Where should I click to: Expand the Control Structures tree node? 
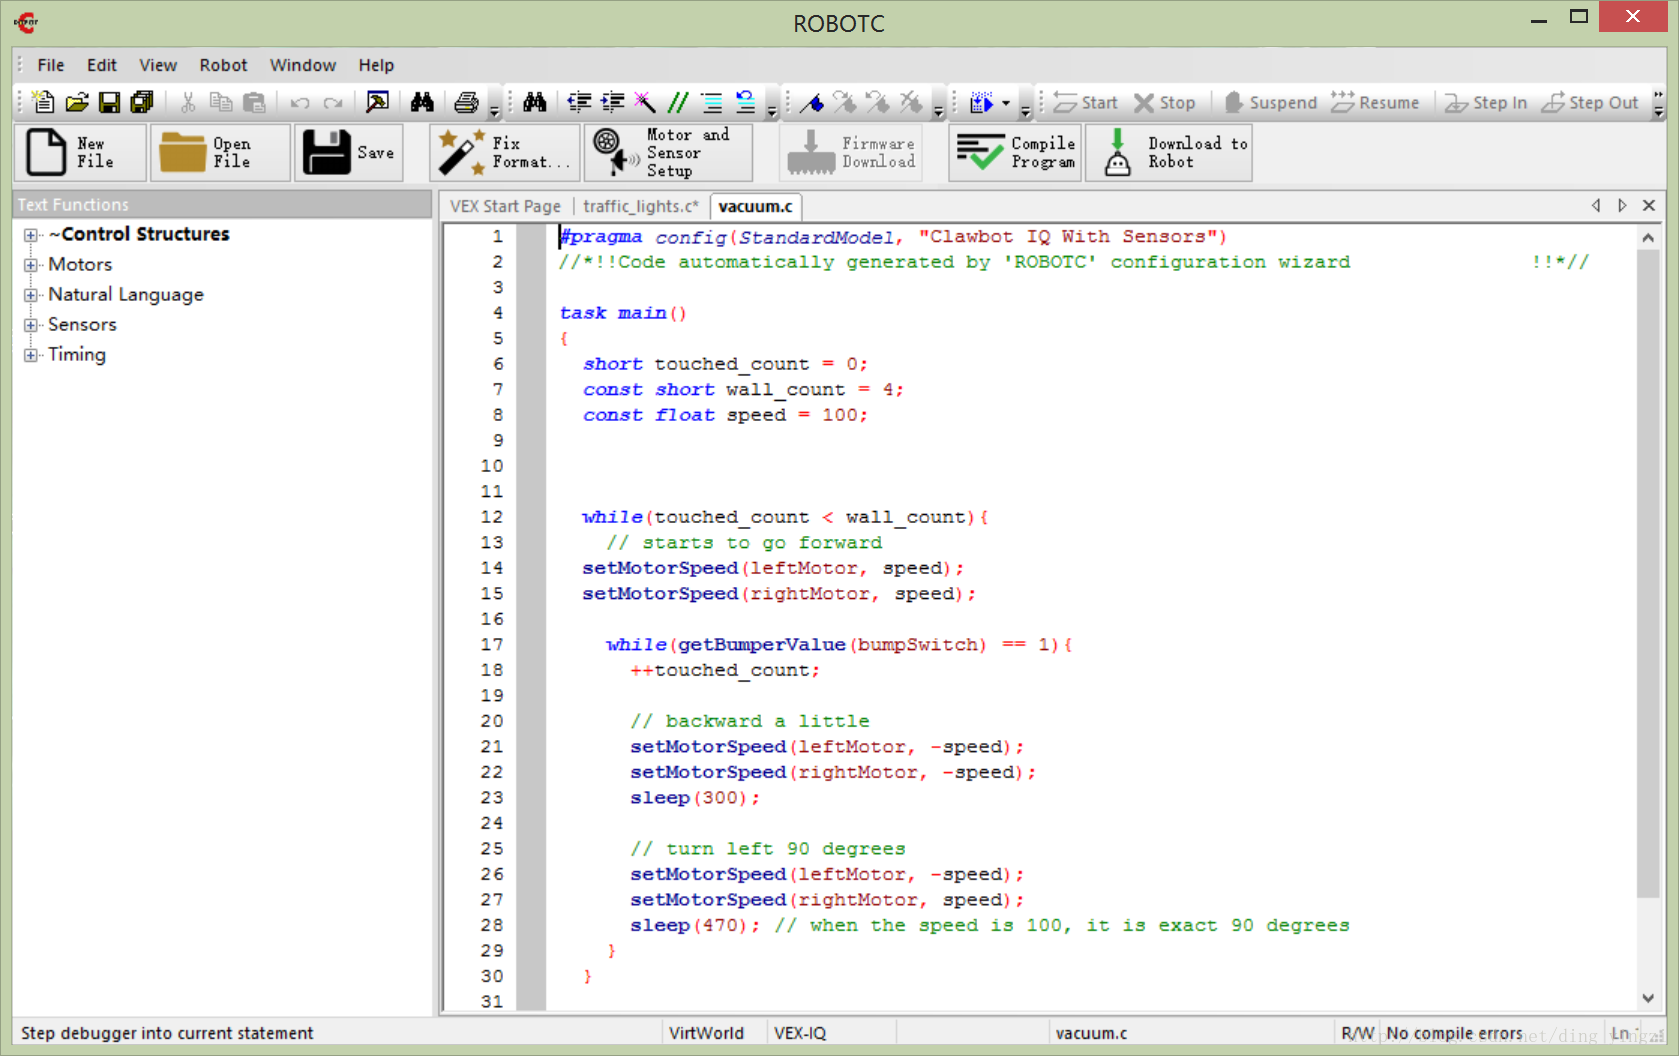point(31,235)
